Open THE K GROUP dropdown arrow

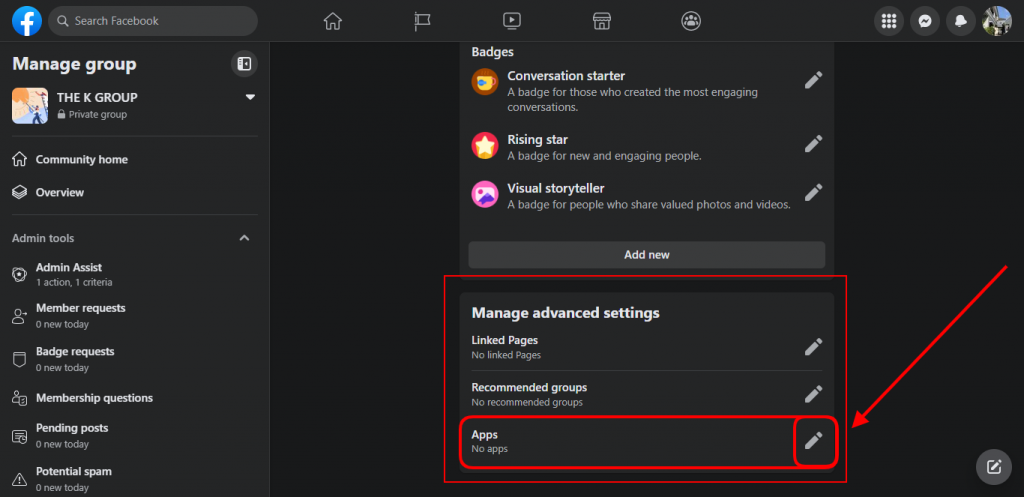click(x=249, y=97)
